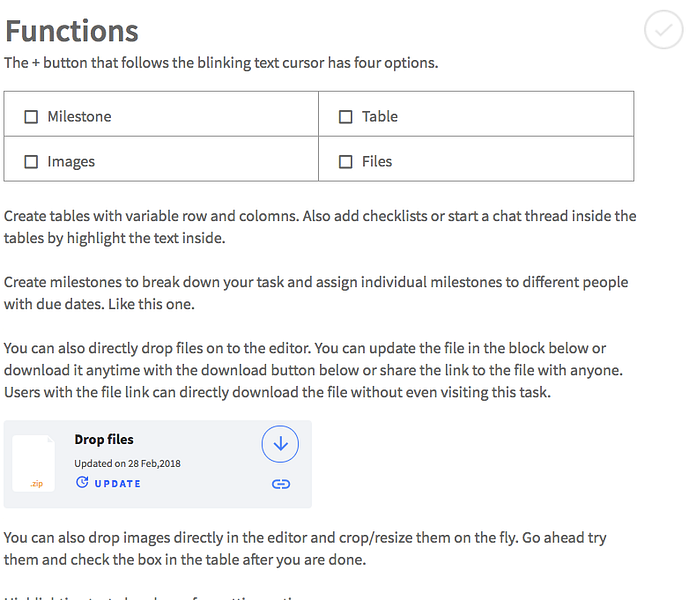
Task: Toggle the Files checkbox
Action: click(x=345, y=162)
